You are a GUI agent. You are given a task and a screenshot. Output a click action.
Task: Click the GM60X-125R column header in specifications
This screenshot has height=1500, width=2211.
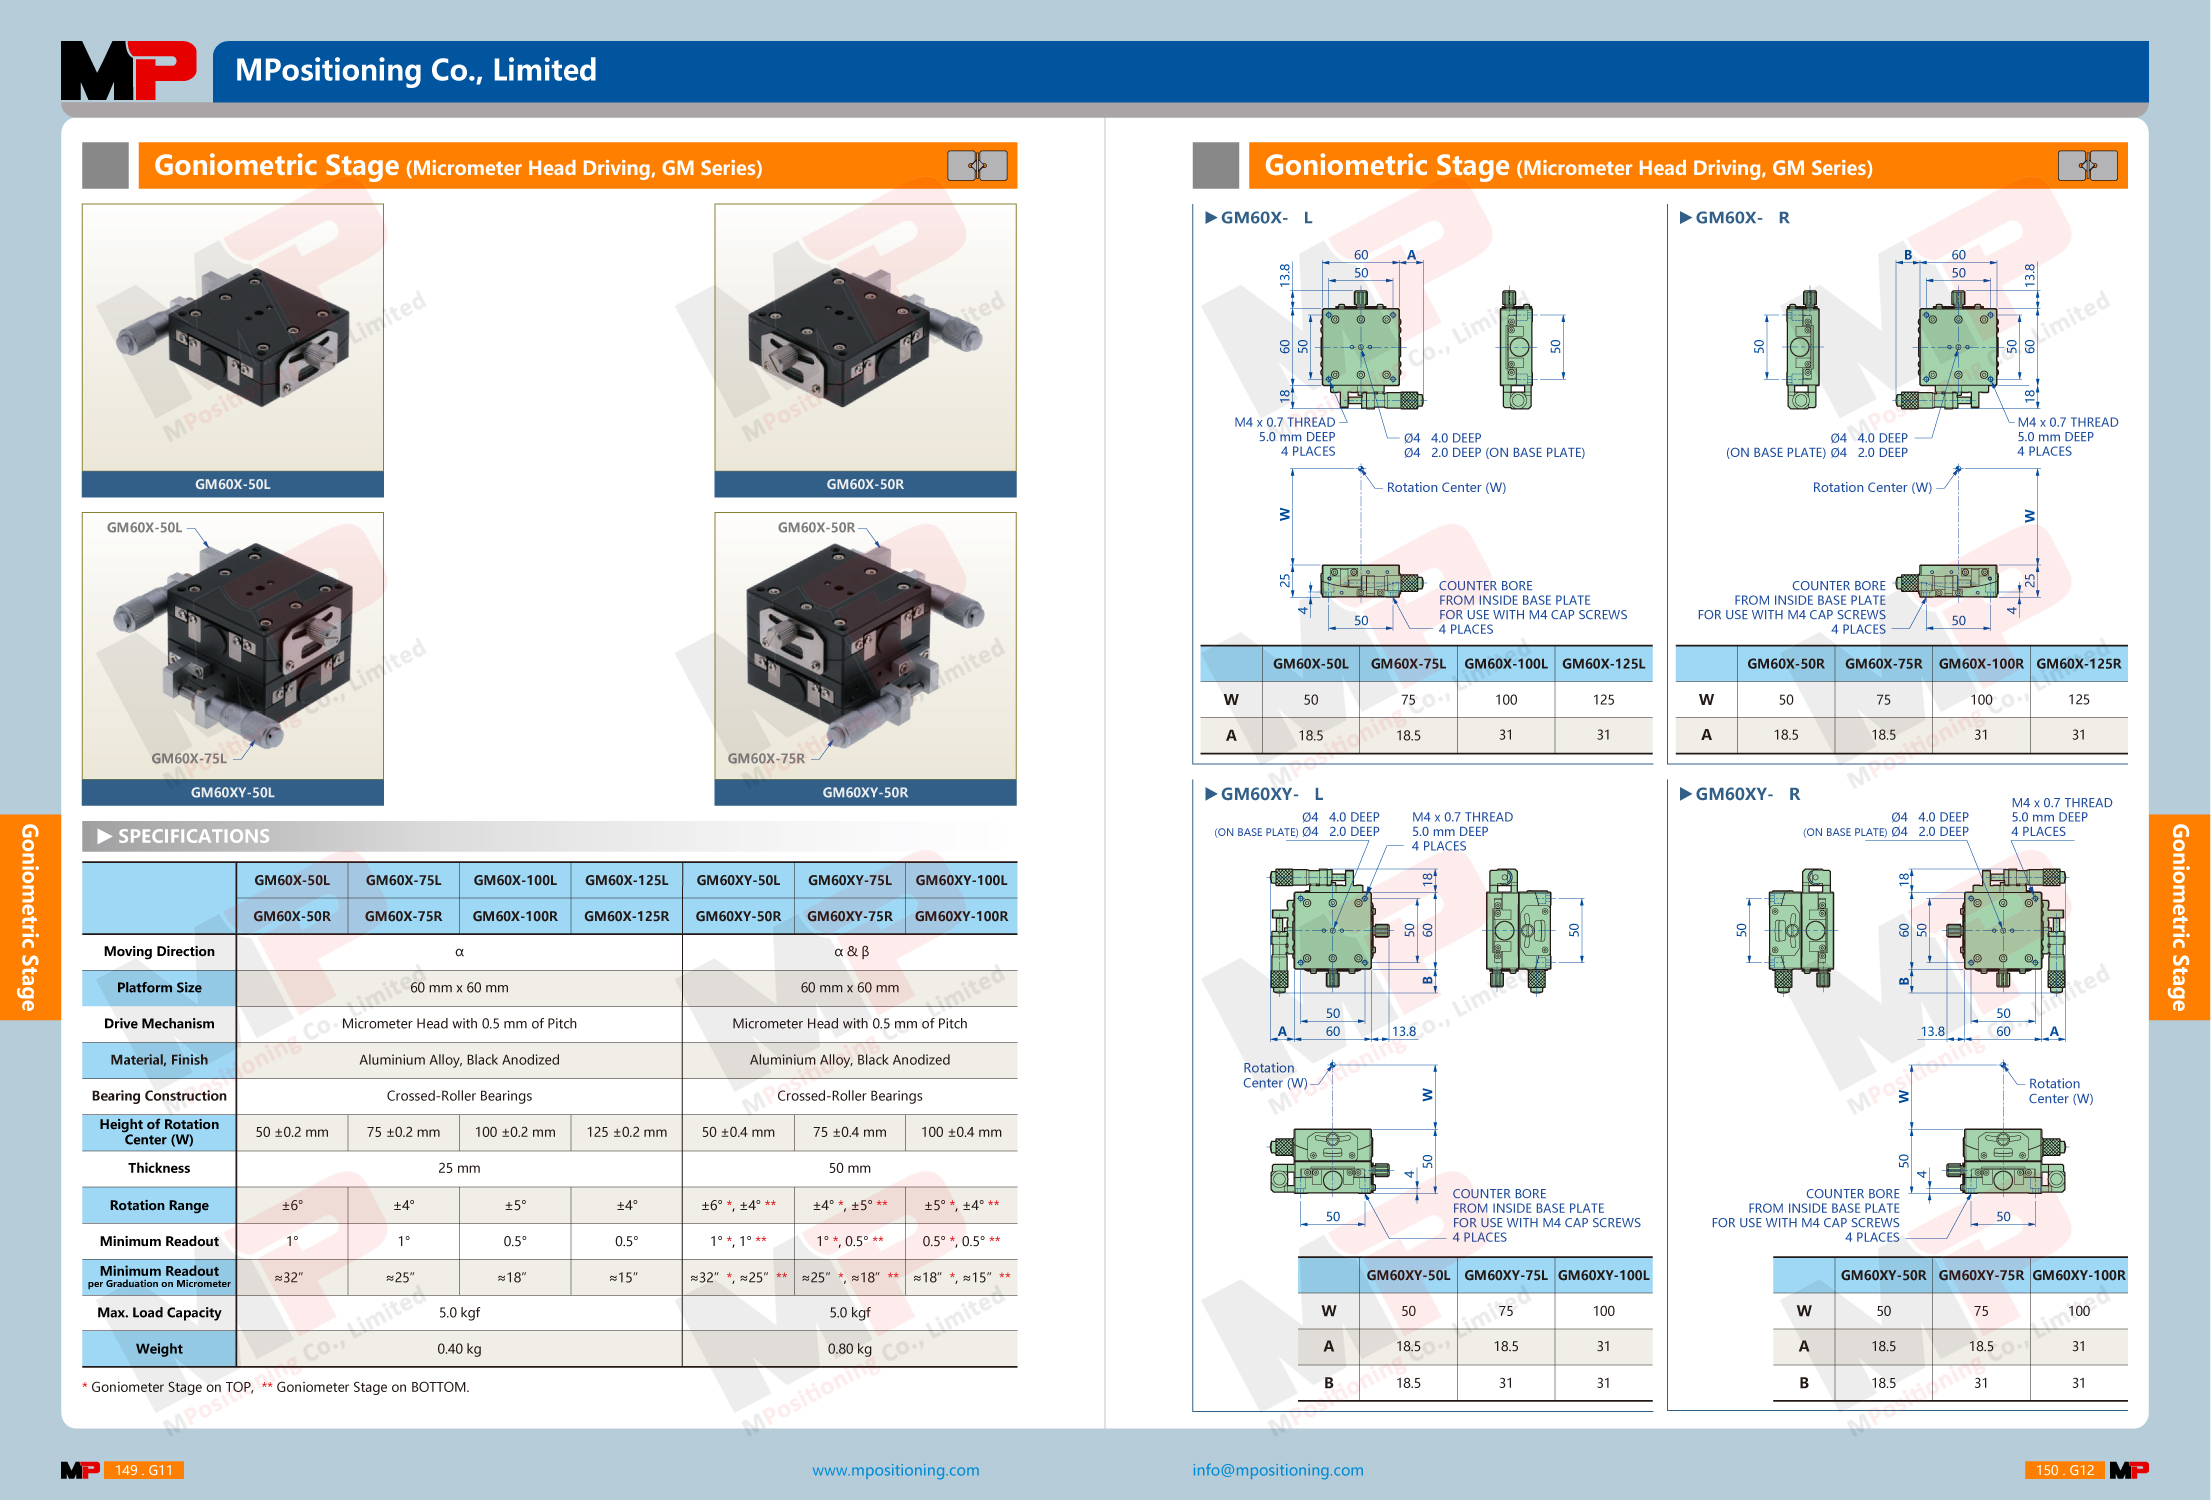[626, 915]
